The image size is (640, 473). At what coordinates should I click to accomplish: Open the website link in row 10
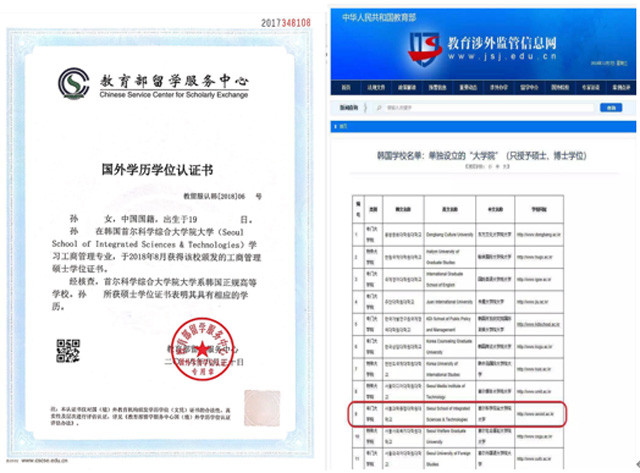534,437
